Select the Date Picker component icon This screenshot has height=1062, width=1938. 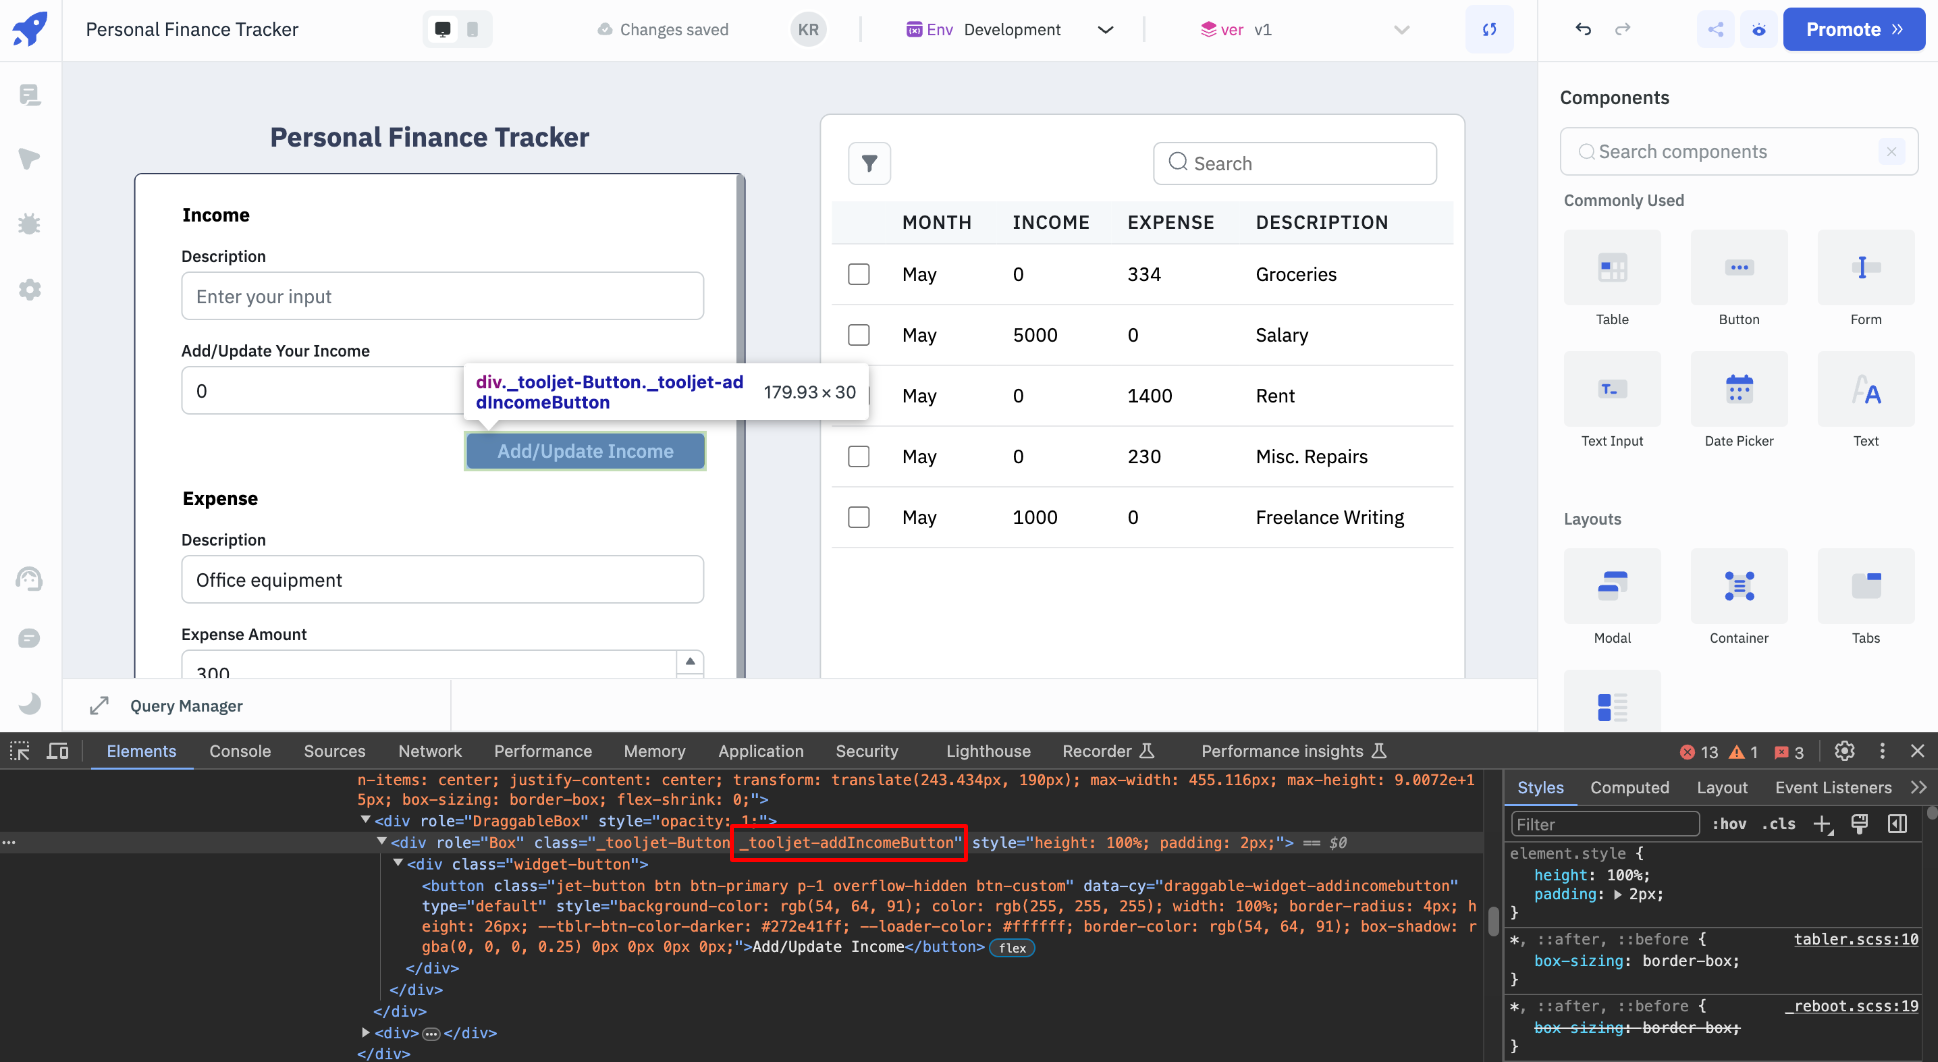click(1738, 389)
